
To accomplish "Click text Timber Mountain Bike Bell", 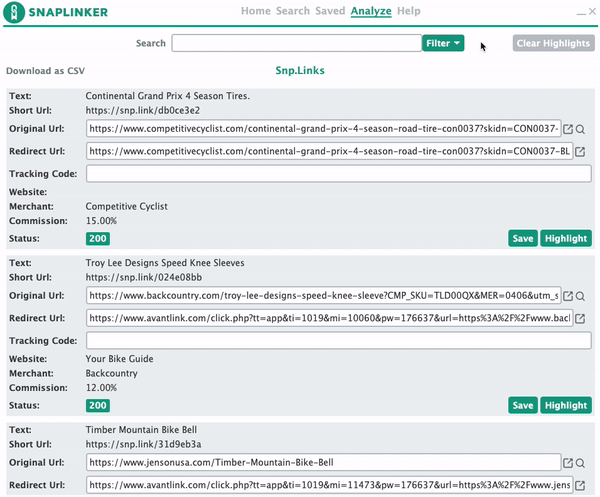I will 141,430.
